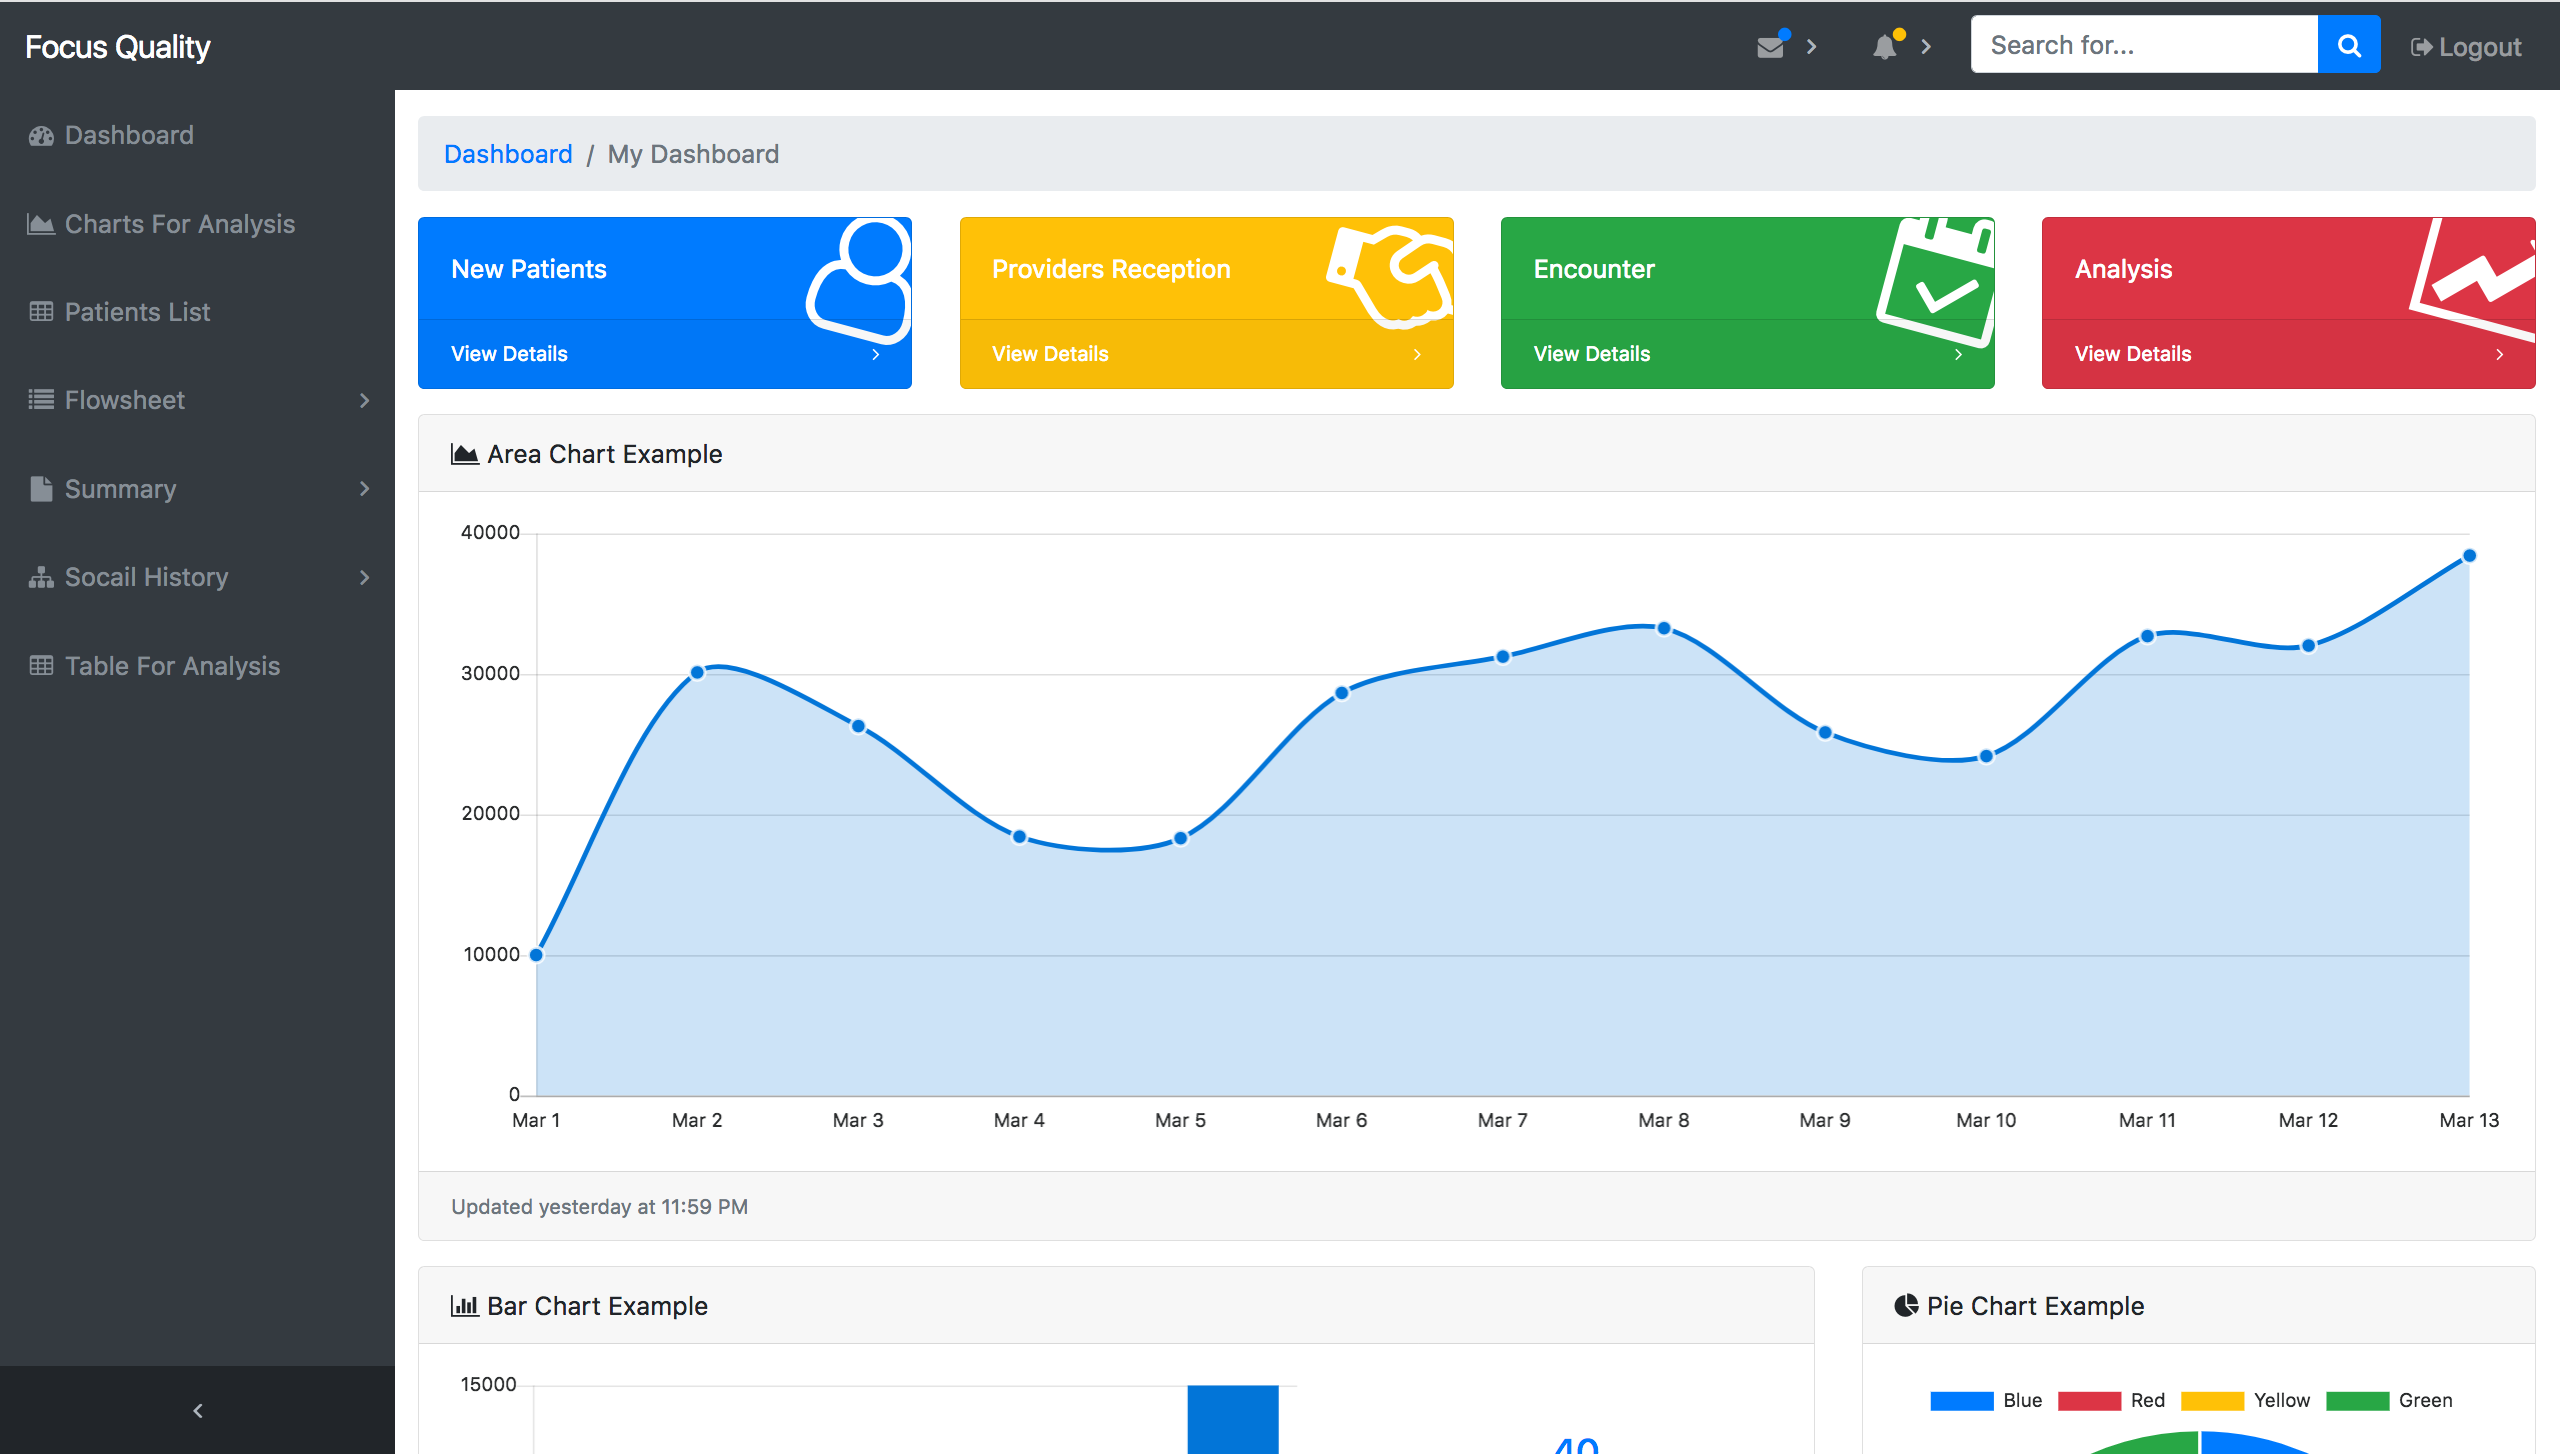Click the arrow on Encounter View Details
This screenshot has width=2560, height=1454.
pyautogui.click(x=1958, y=354)
